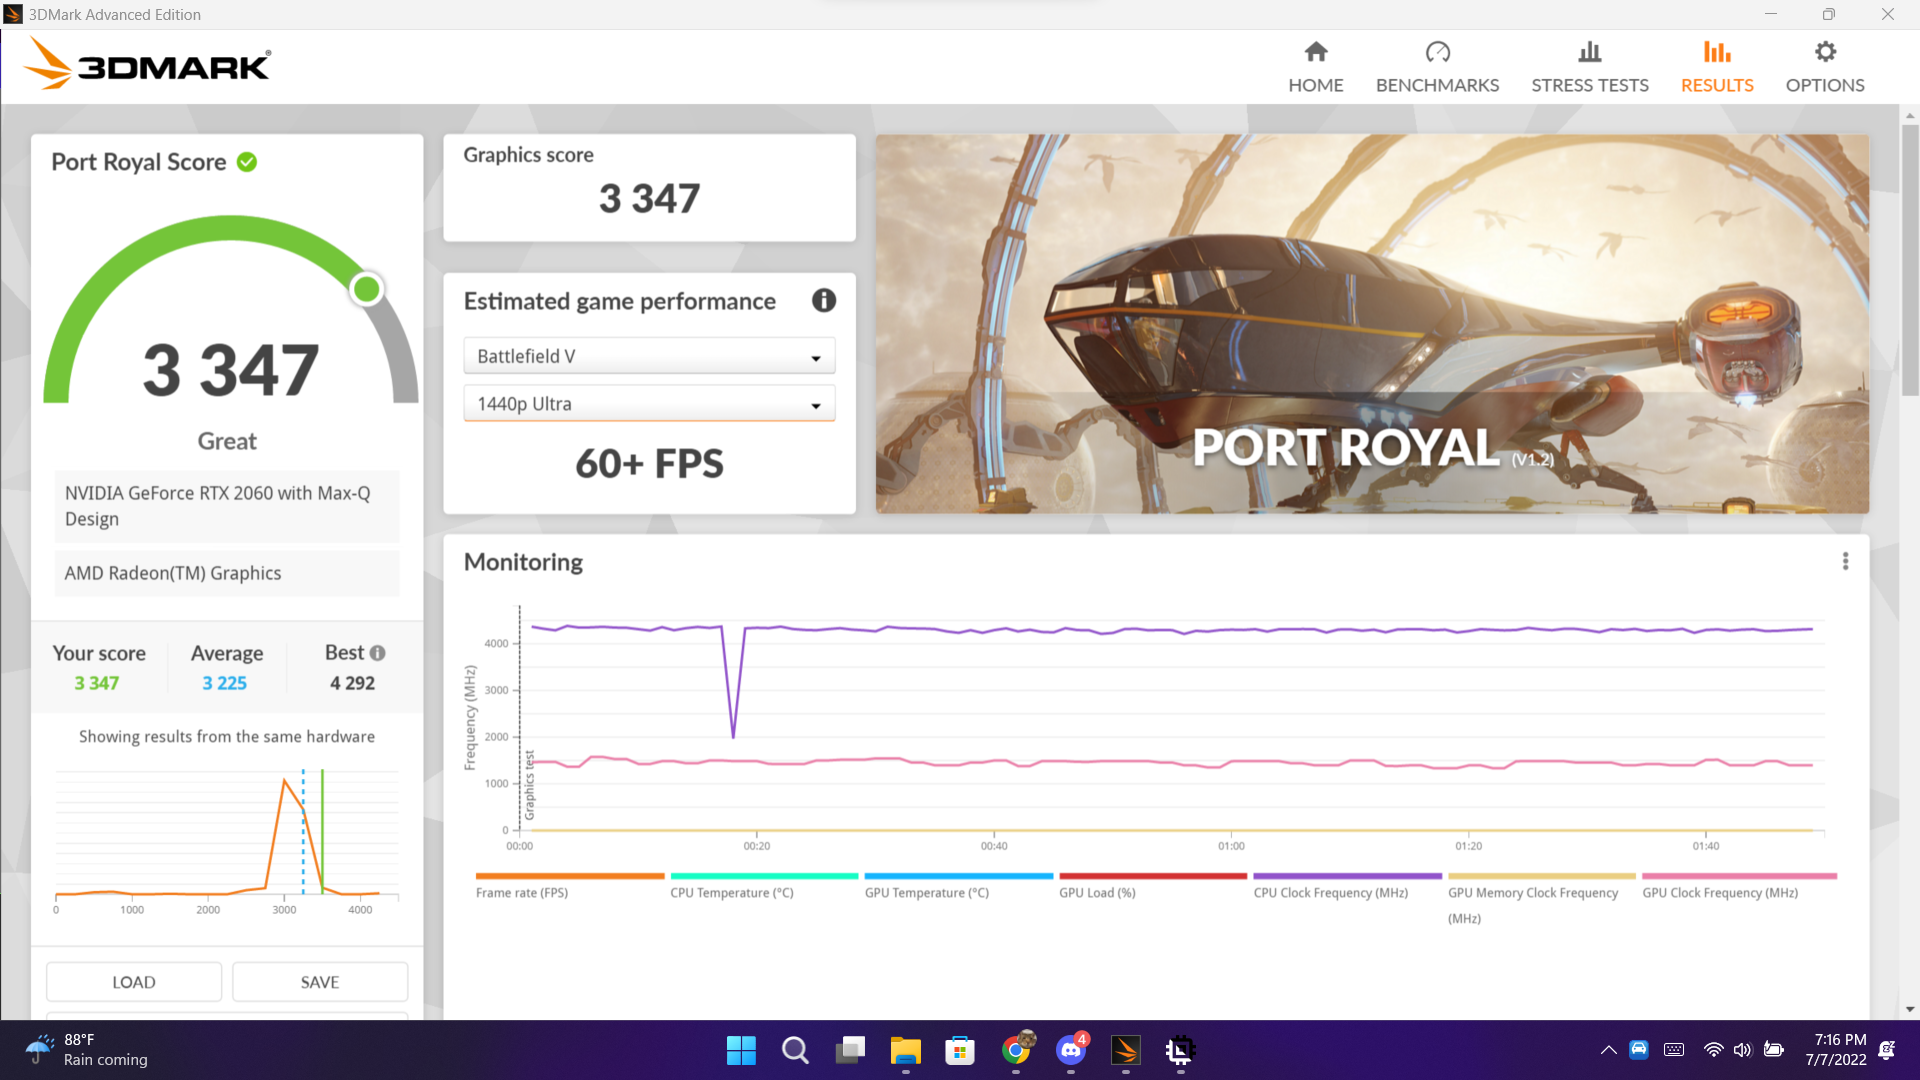This screenshot has width=1920, height=1080.
Task: Select the RESULTS tab
Action: pyautogui.click(x=1717, y=67)
